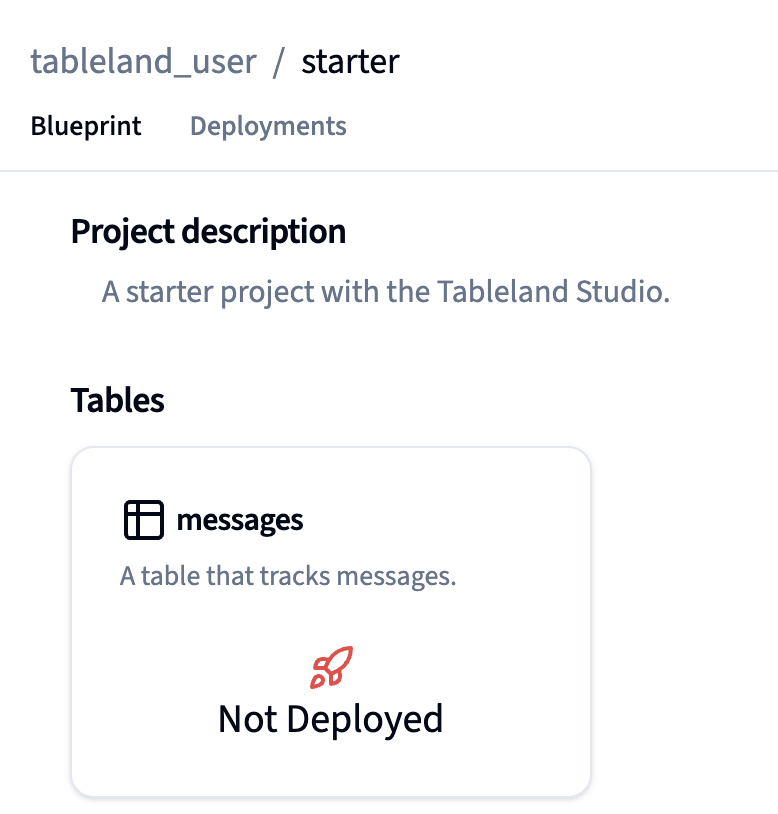Click the slash separator in the breadcrumb
The width and height of the screenshot is (778, 814).
pos(280,62)
